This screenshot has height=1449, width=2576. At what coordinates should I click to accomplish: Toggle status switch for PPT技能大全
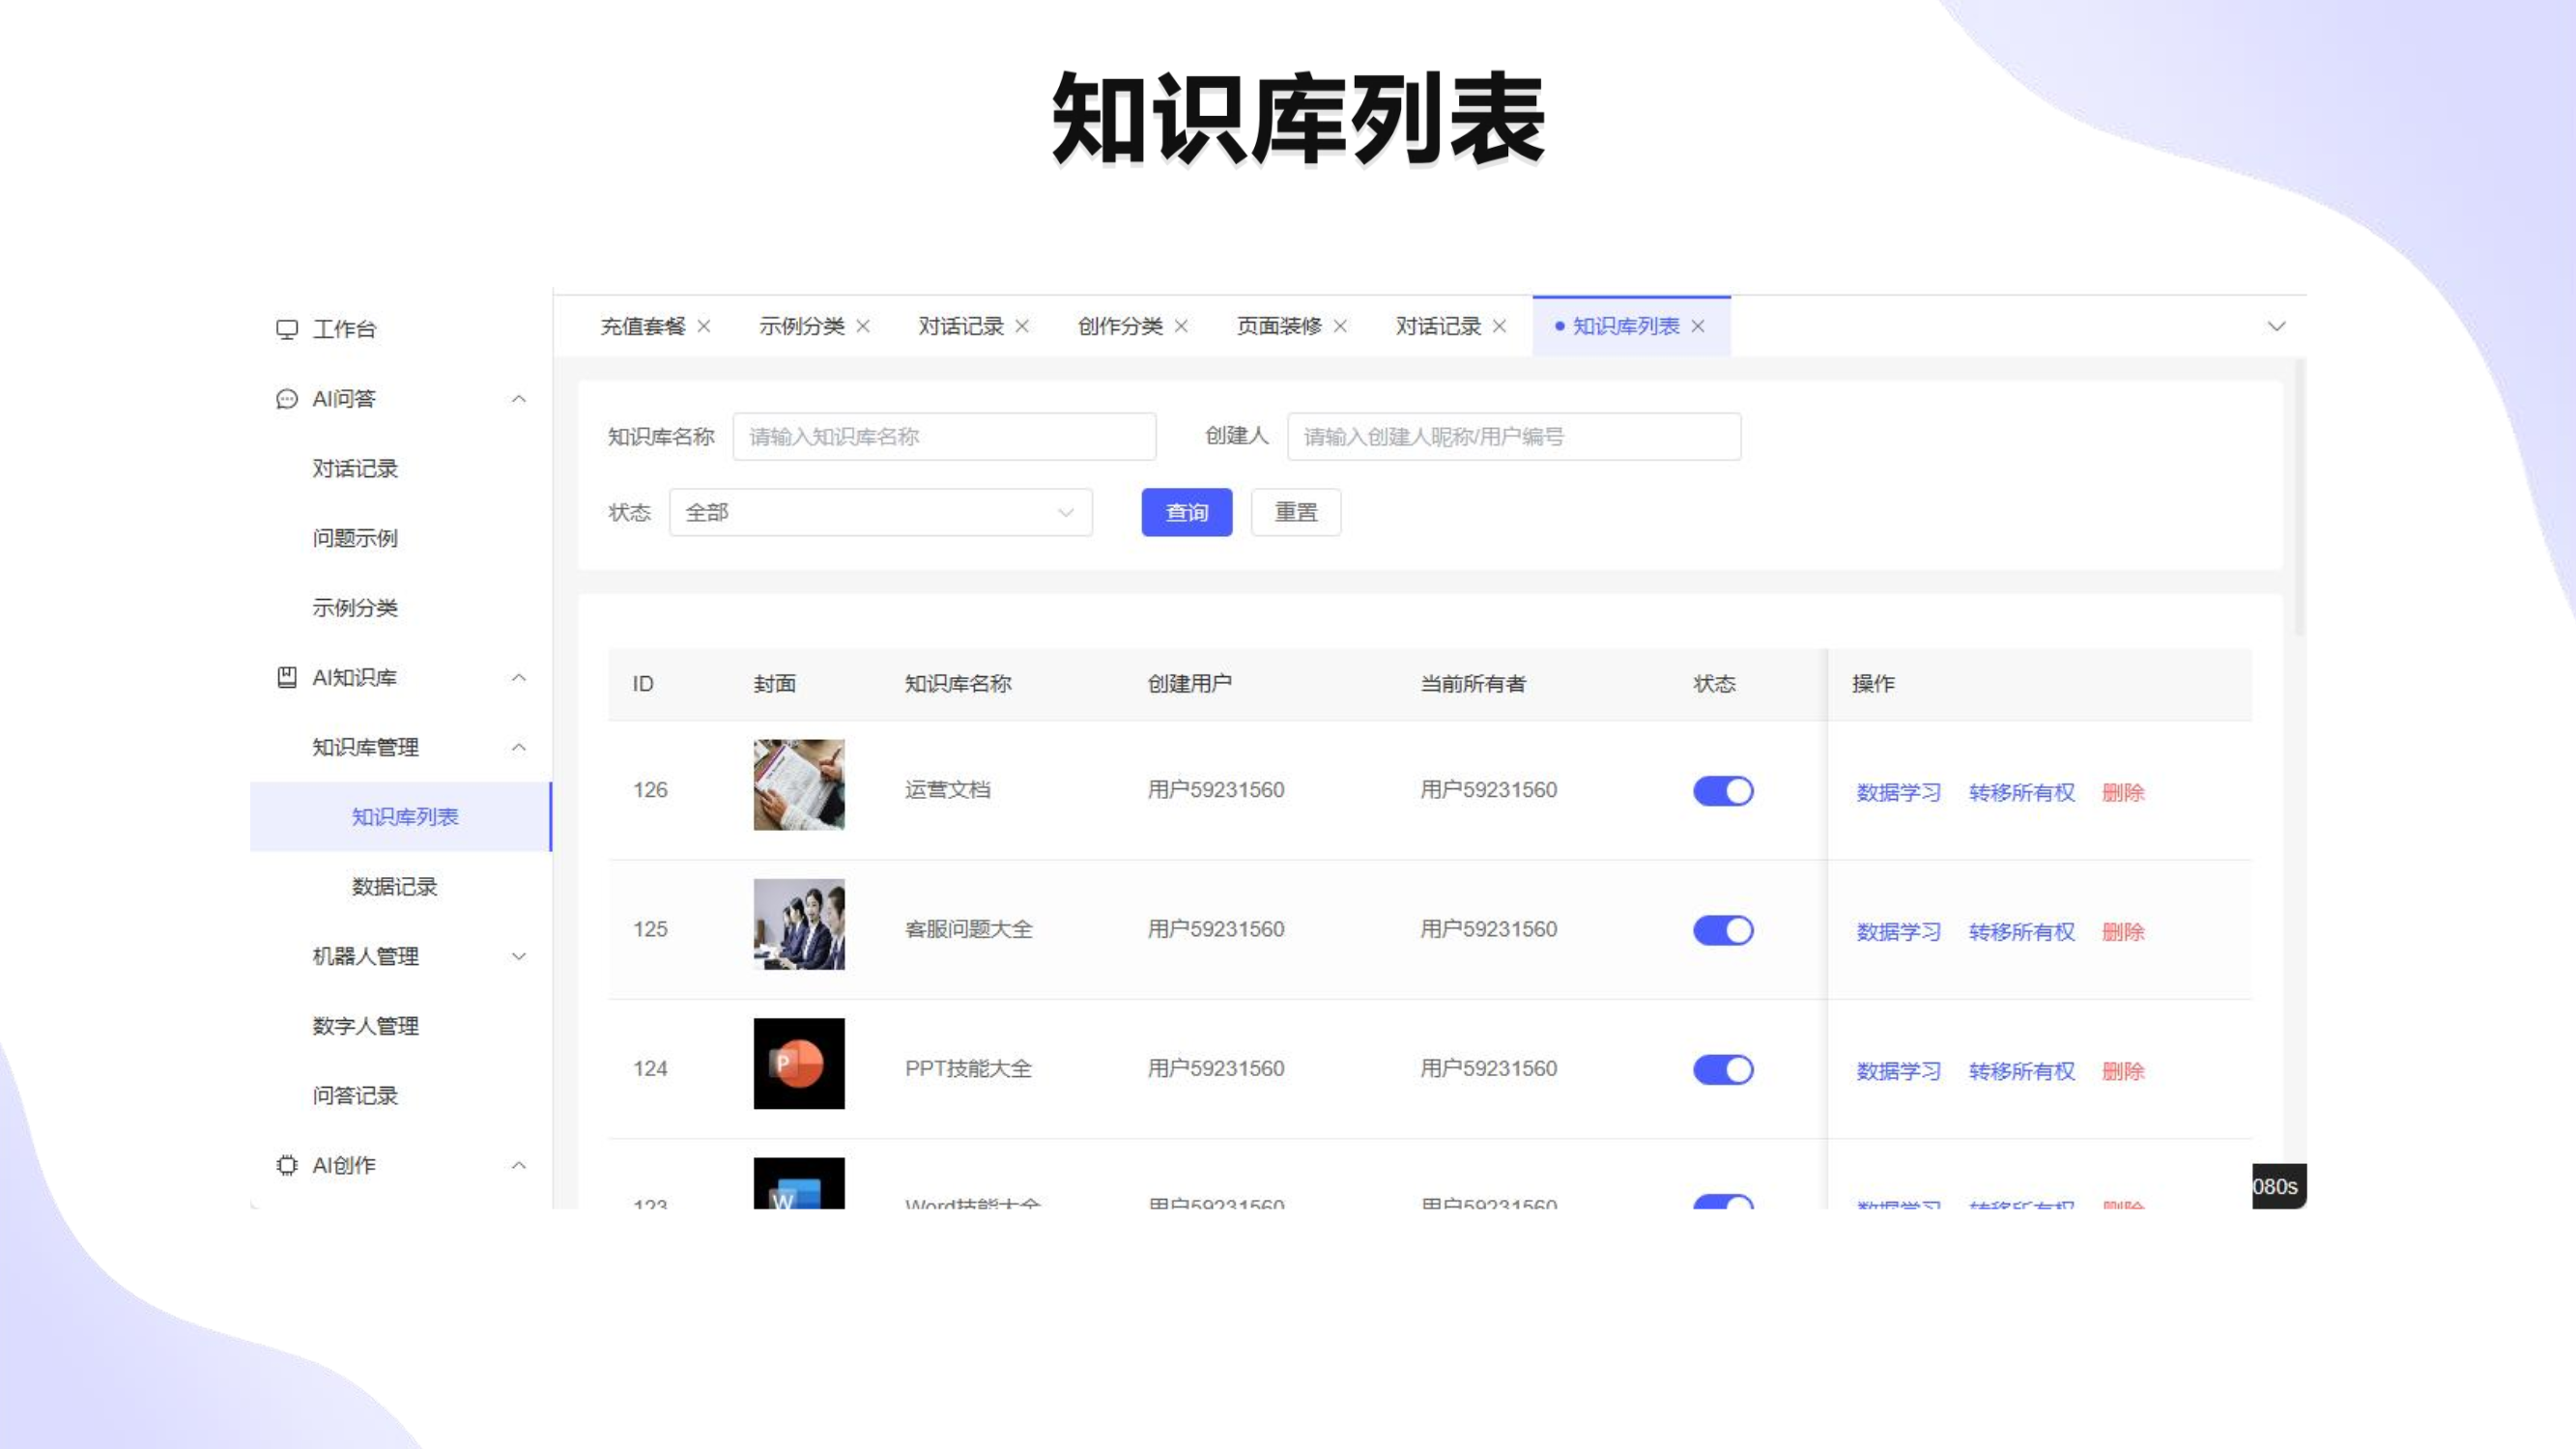1723,1070
